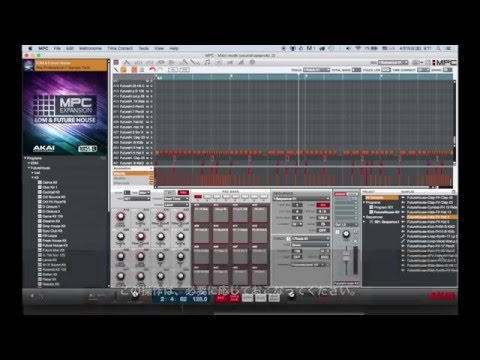Trigger pad A01
This screenshot has width=480, height=360.
(201, 276)
